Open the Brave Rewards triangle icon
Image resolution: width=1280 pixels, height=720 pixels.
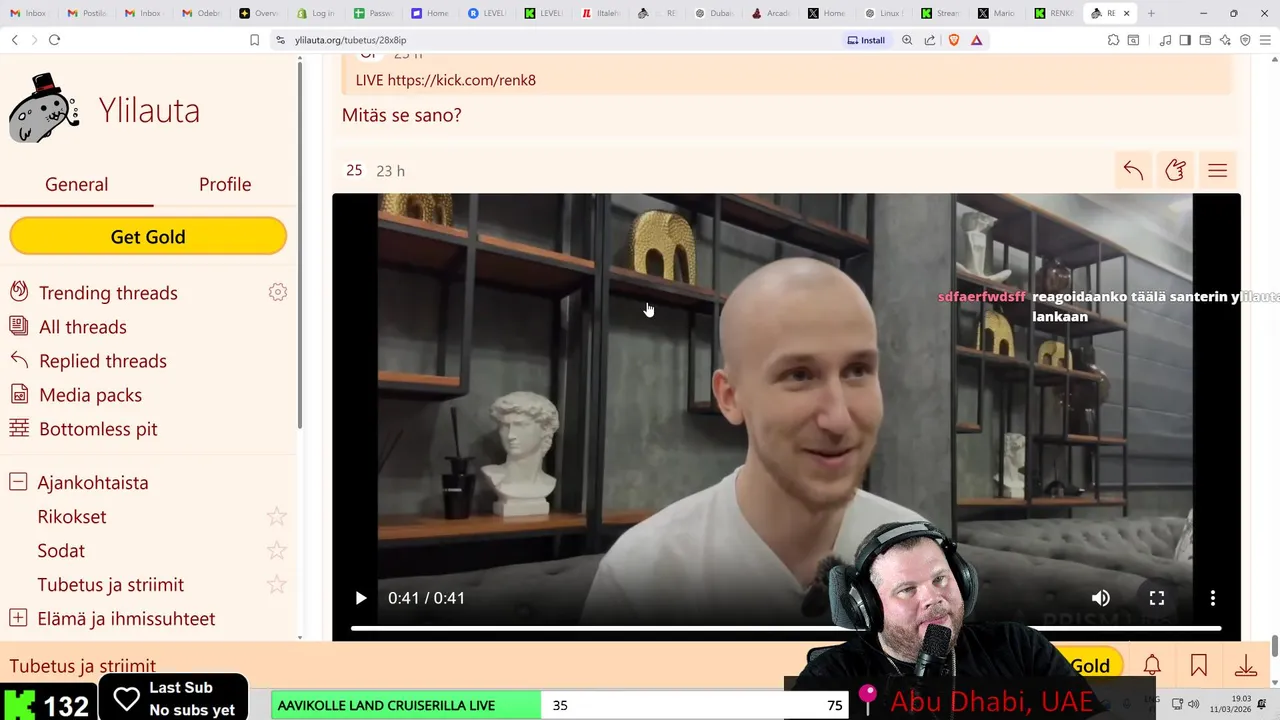point(976,40)
